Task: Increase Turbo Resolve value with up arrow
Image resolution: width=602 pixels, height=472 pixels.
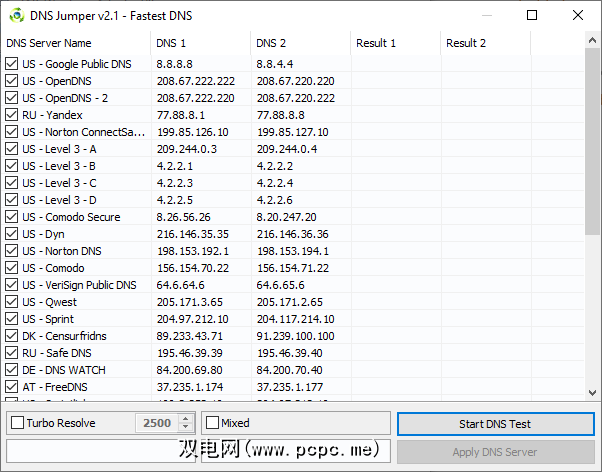Action: (185, 419)
